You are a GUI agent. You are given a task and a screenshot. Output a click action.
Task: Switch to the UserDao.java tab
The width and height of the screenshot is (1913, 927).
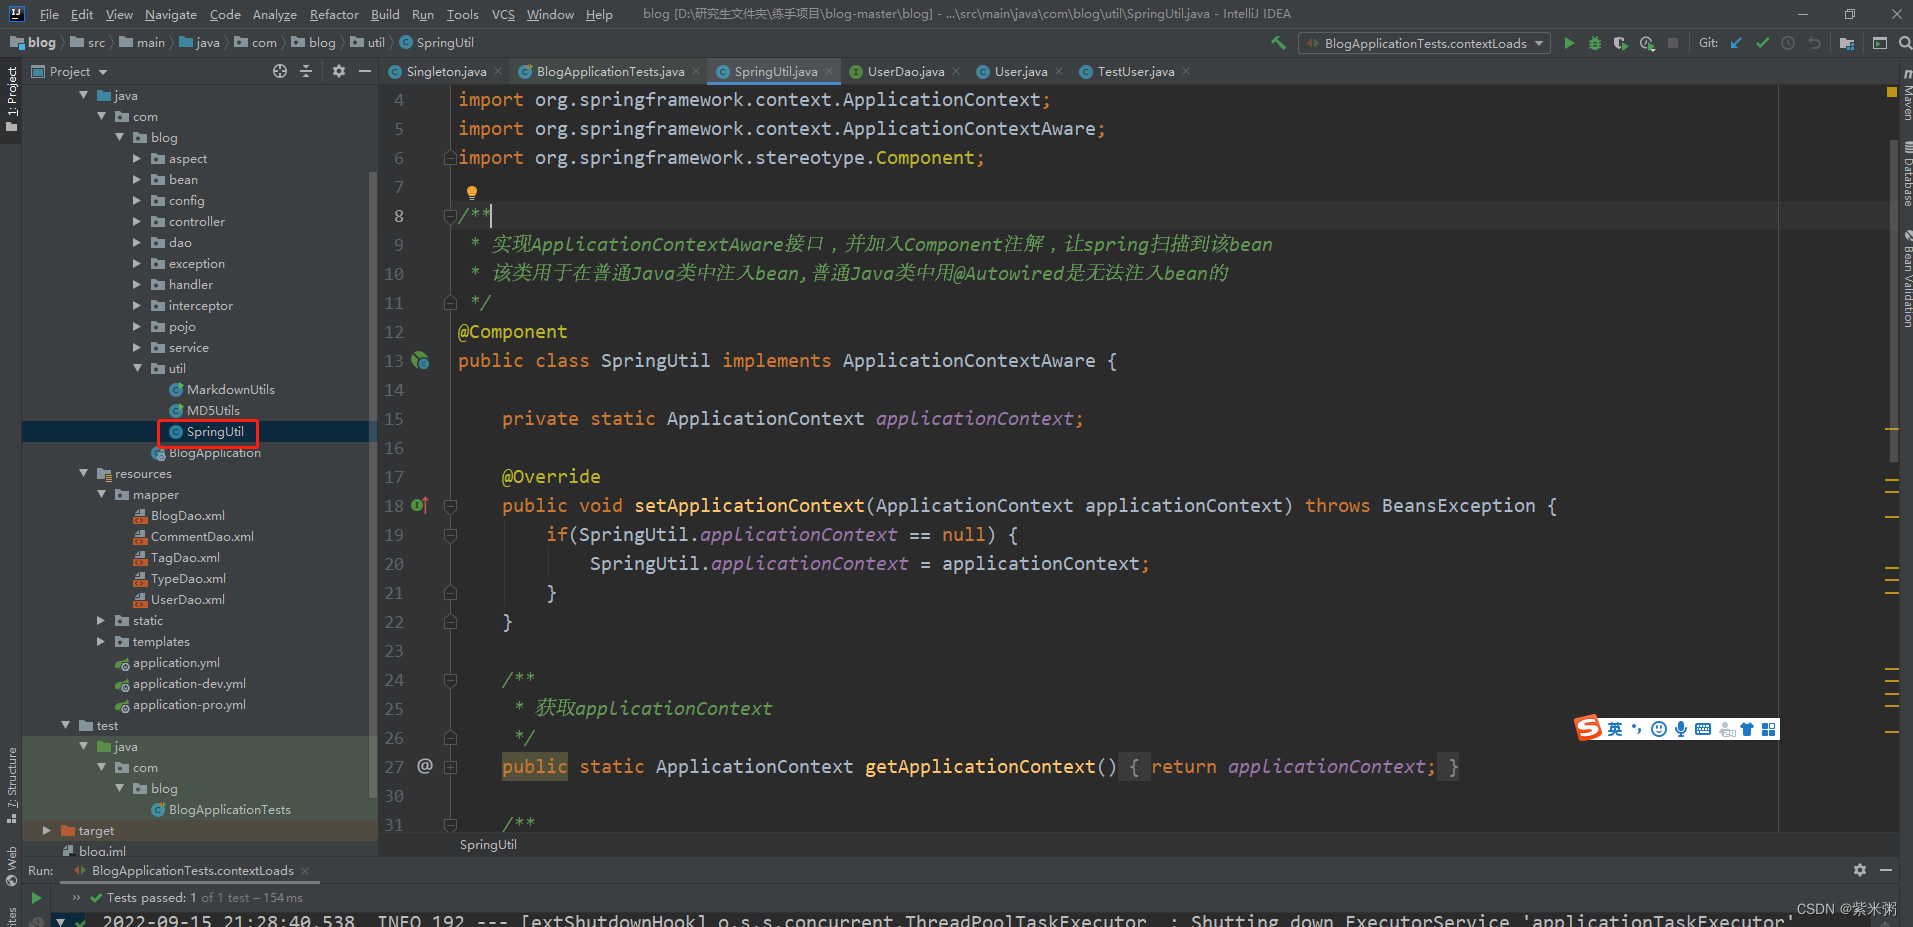click(x=905, y=71)
